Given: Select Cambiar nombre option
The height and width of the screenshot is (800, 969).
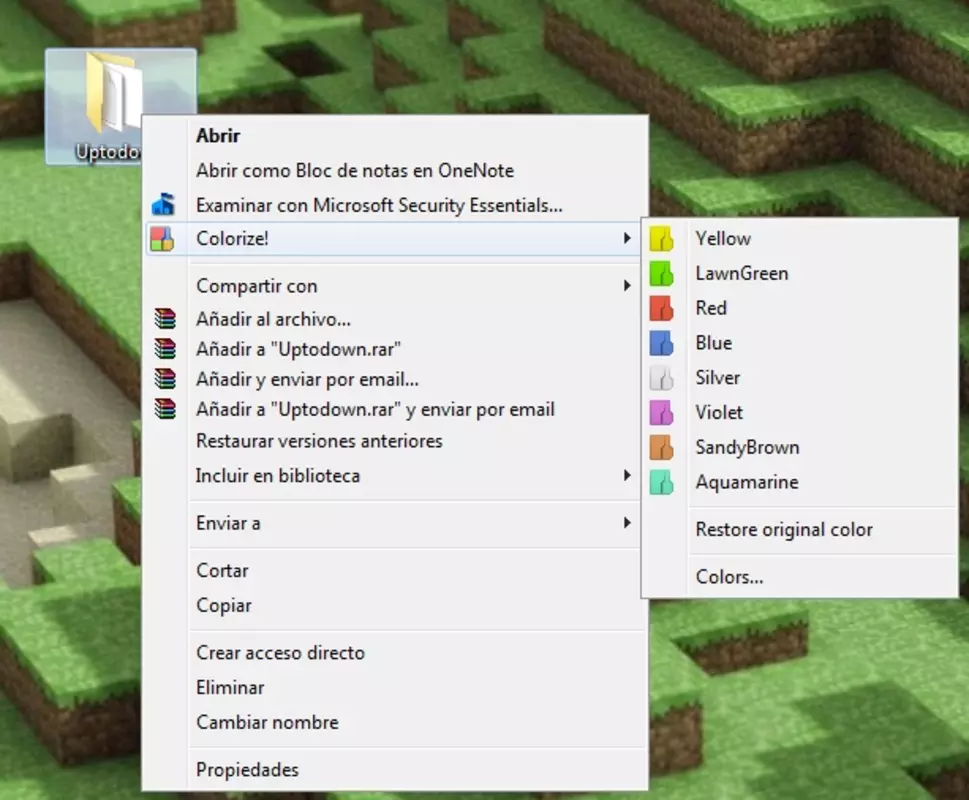Looking at the screenshot, I should point(267,722).
